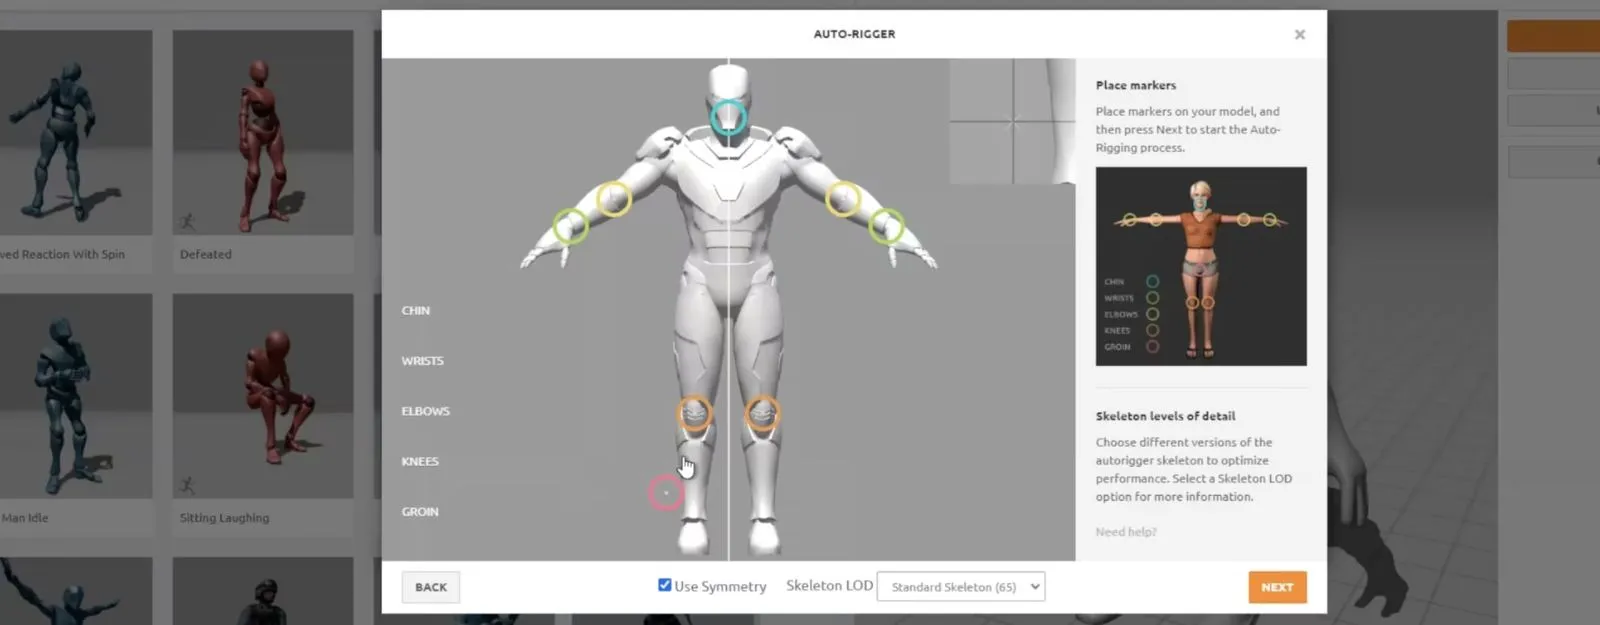Click the Skeleton levels of detail heading
The height and width of the screenshot is (625, 1600).
1165,416
